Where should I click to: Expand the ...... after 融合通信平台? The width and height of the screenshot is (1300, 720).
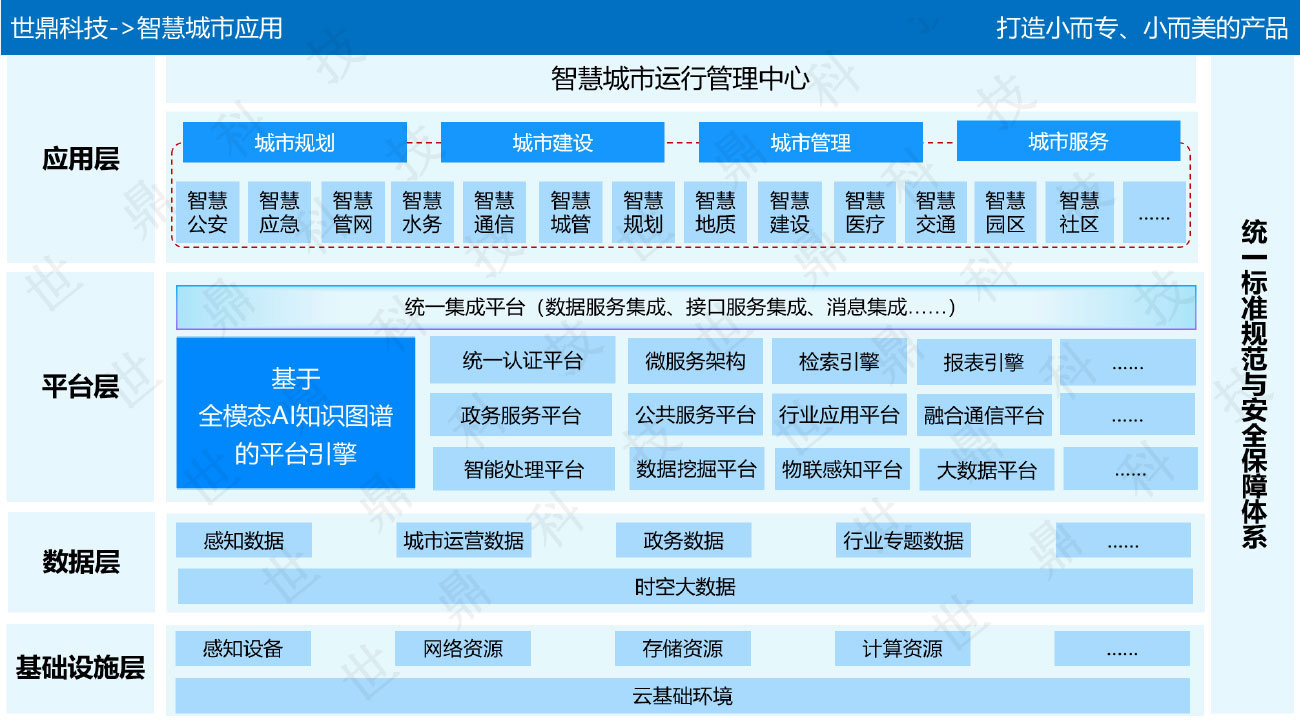[1130, 414]
